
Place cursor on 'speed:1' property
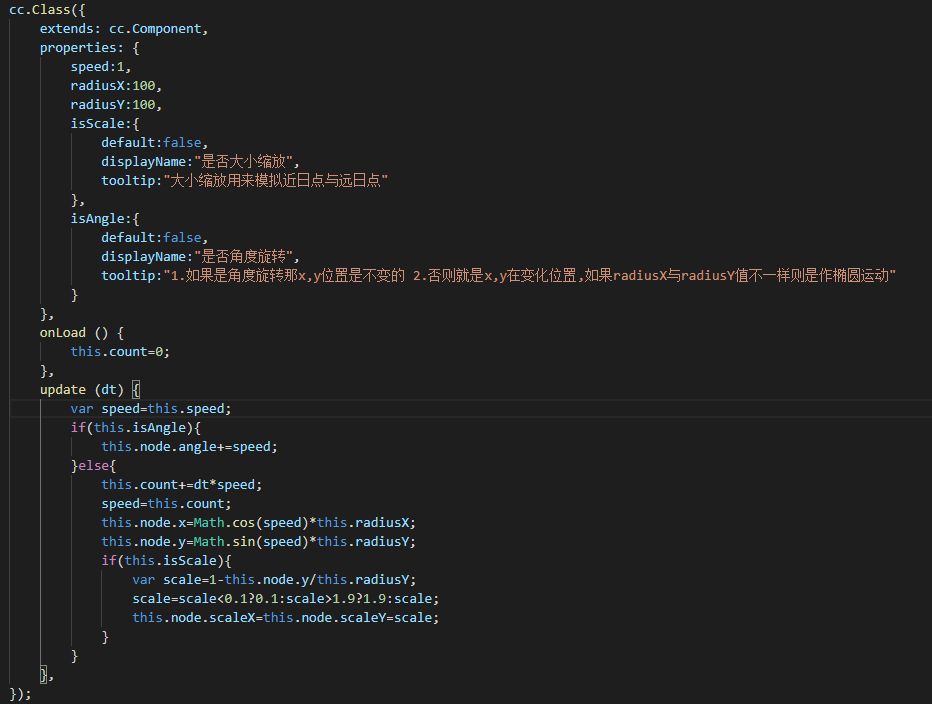[x=100, y=67]
